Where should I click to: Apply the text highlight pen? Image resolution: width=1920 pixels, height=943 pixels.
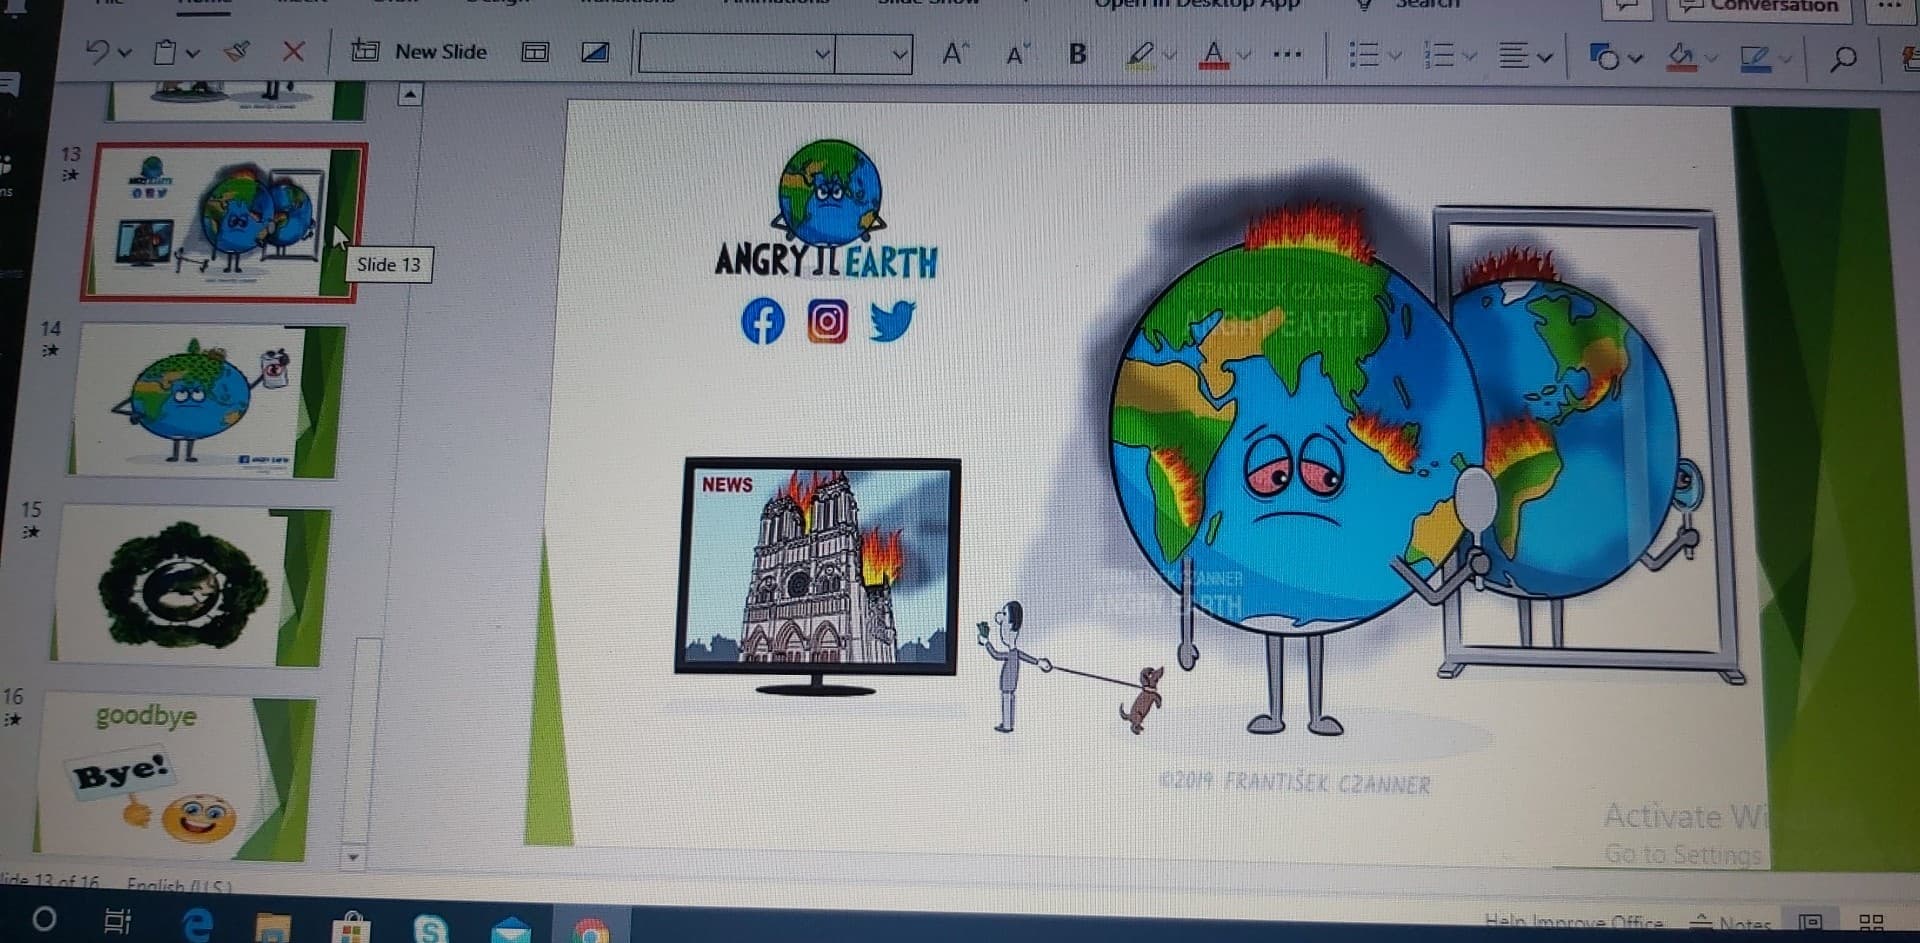coord(1140,54)
